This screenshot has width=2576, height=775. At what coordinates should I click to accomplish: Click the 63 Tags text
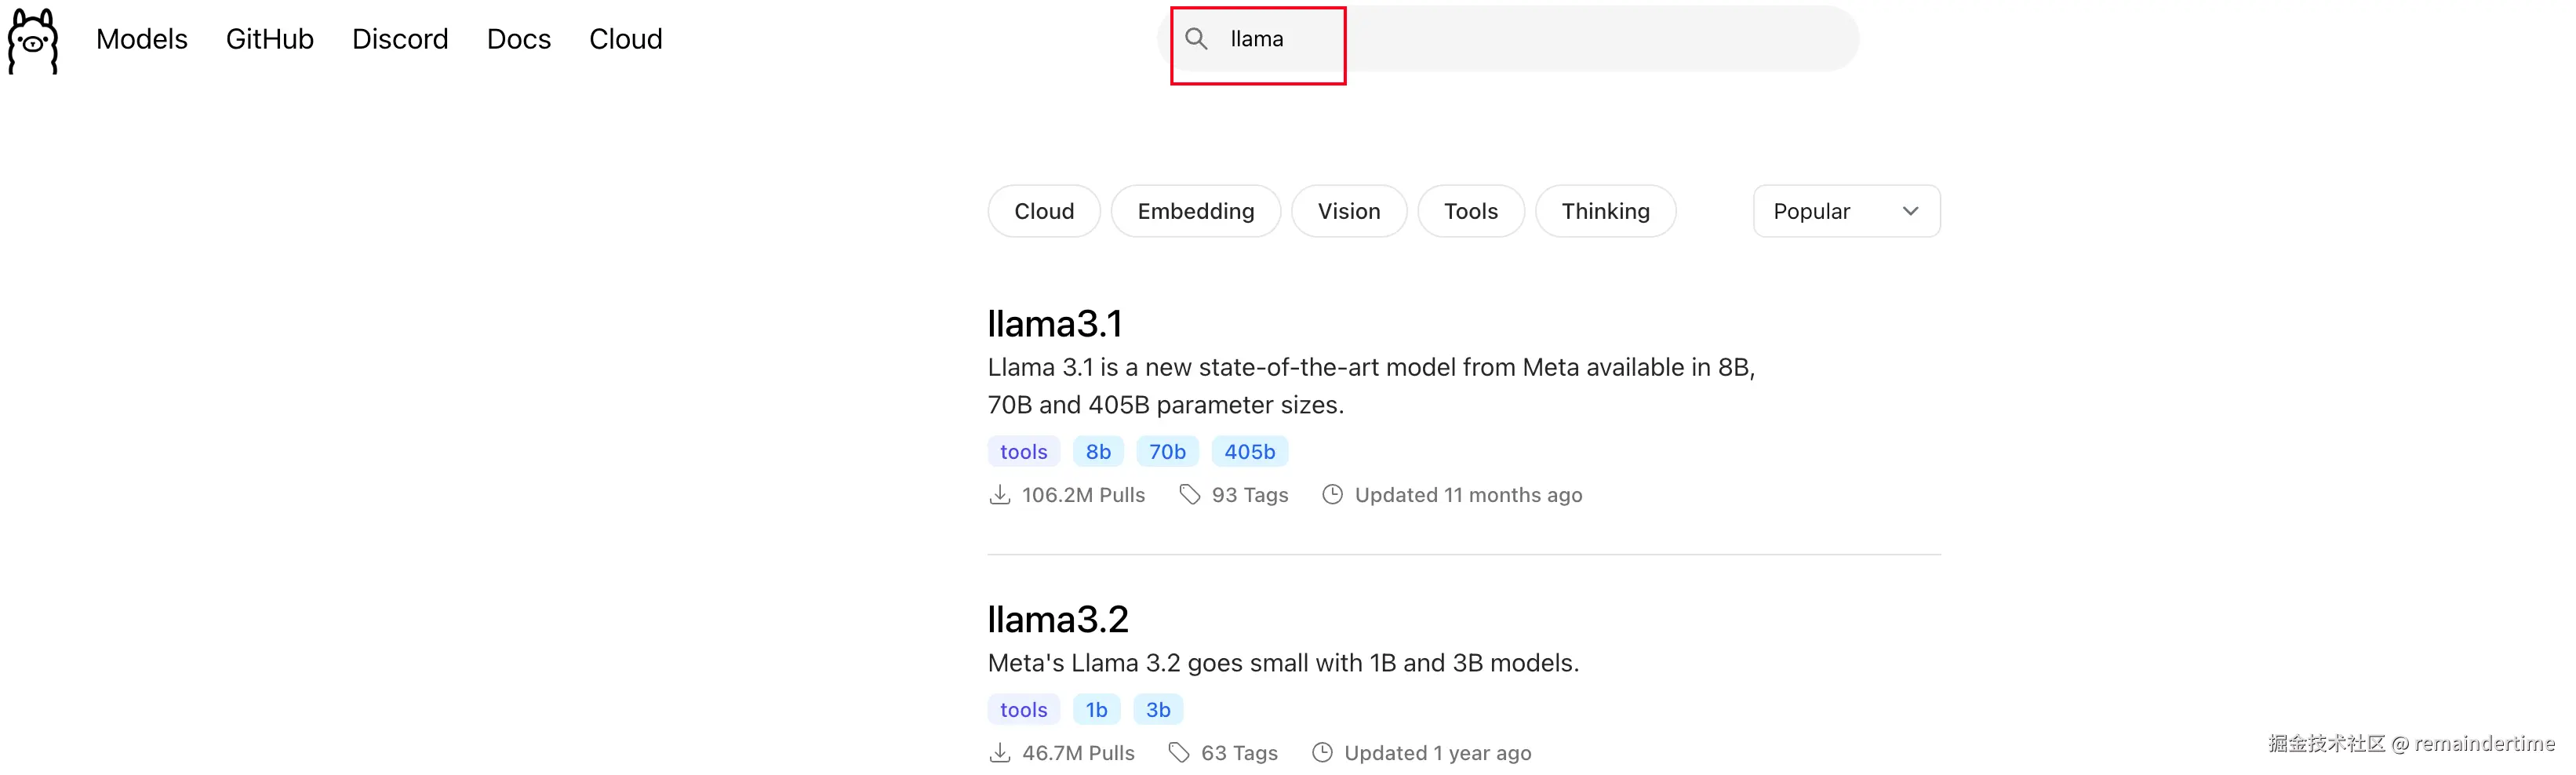point(1239,753)
